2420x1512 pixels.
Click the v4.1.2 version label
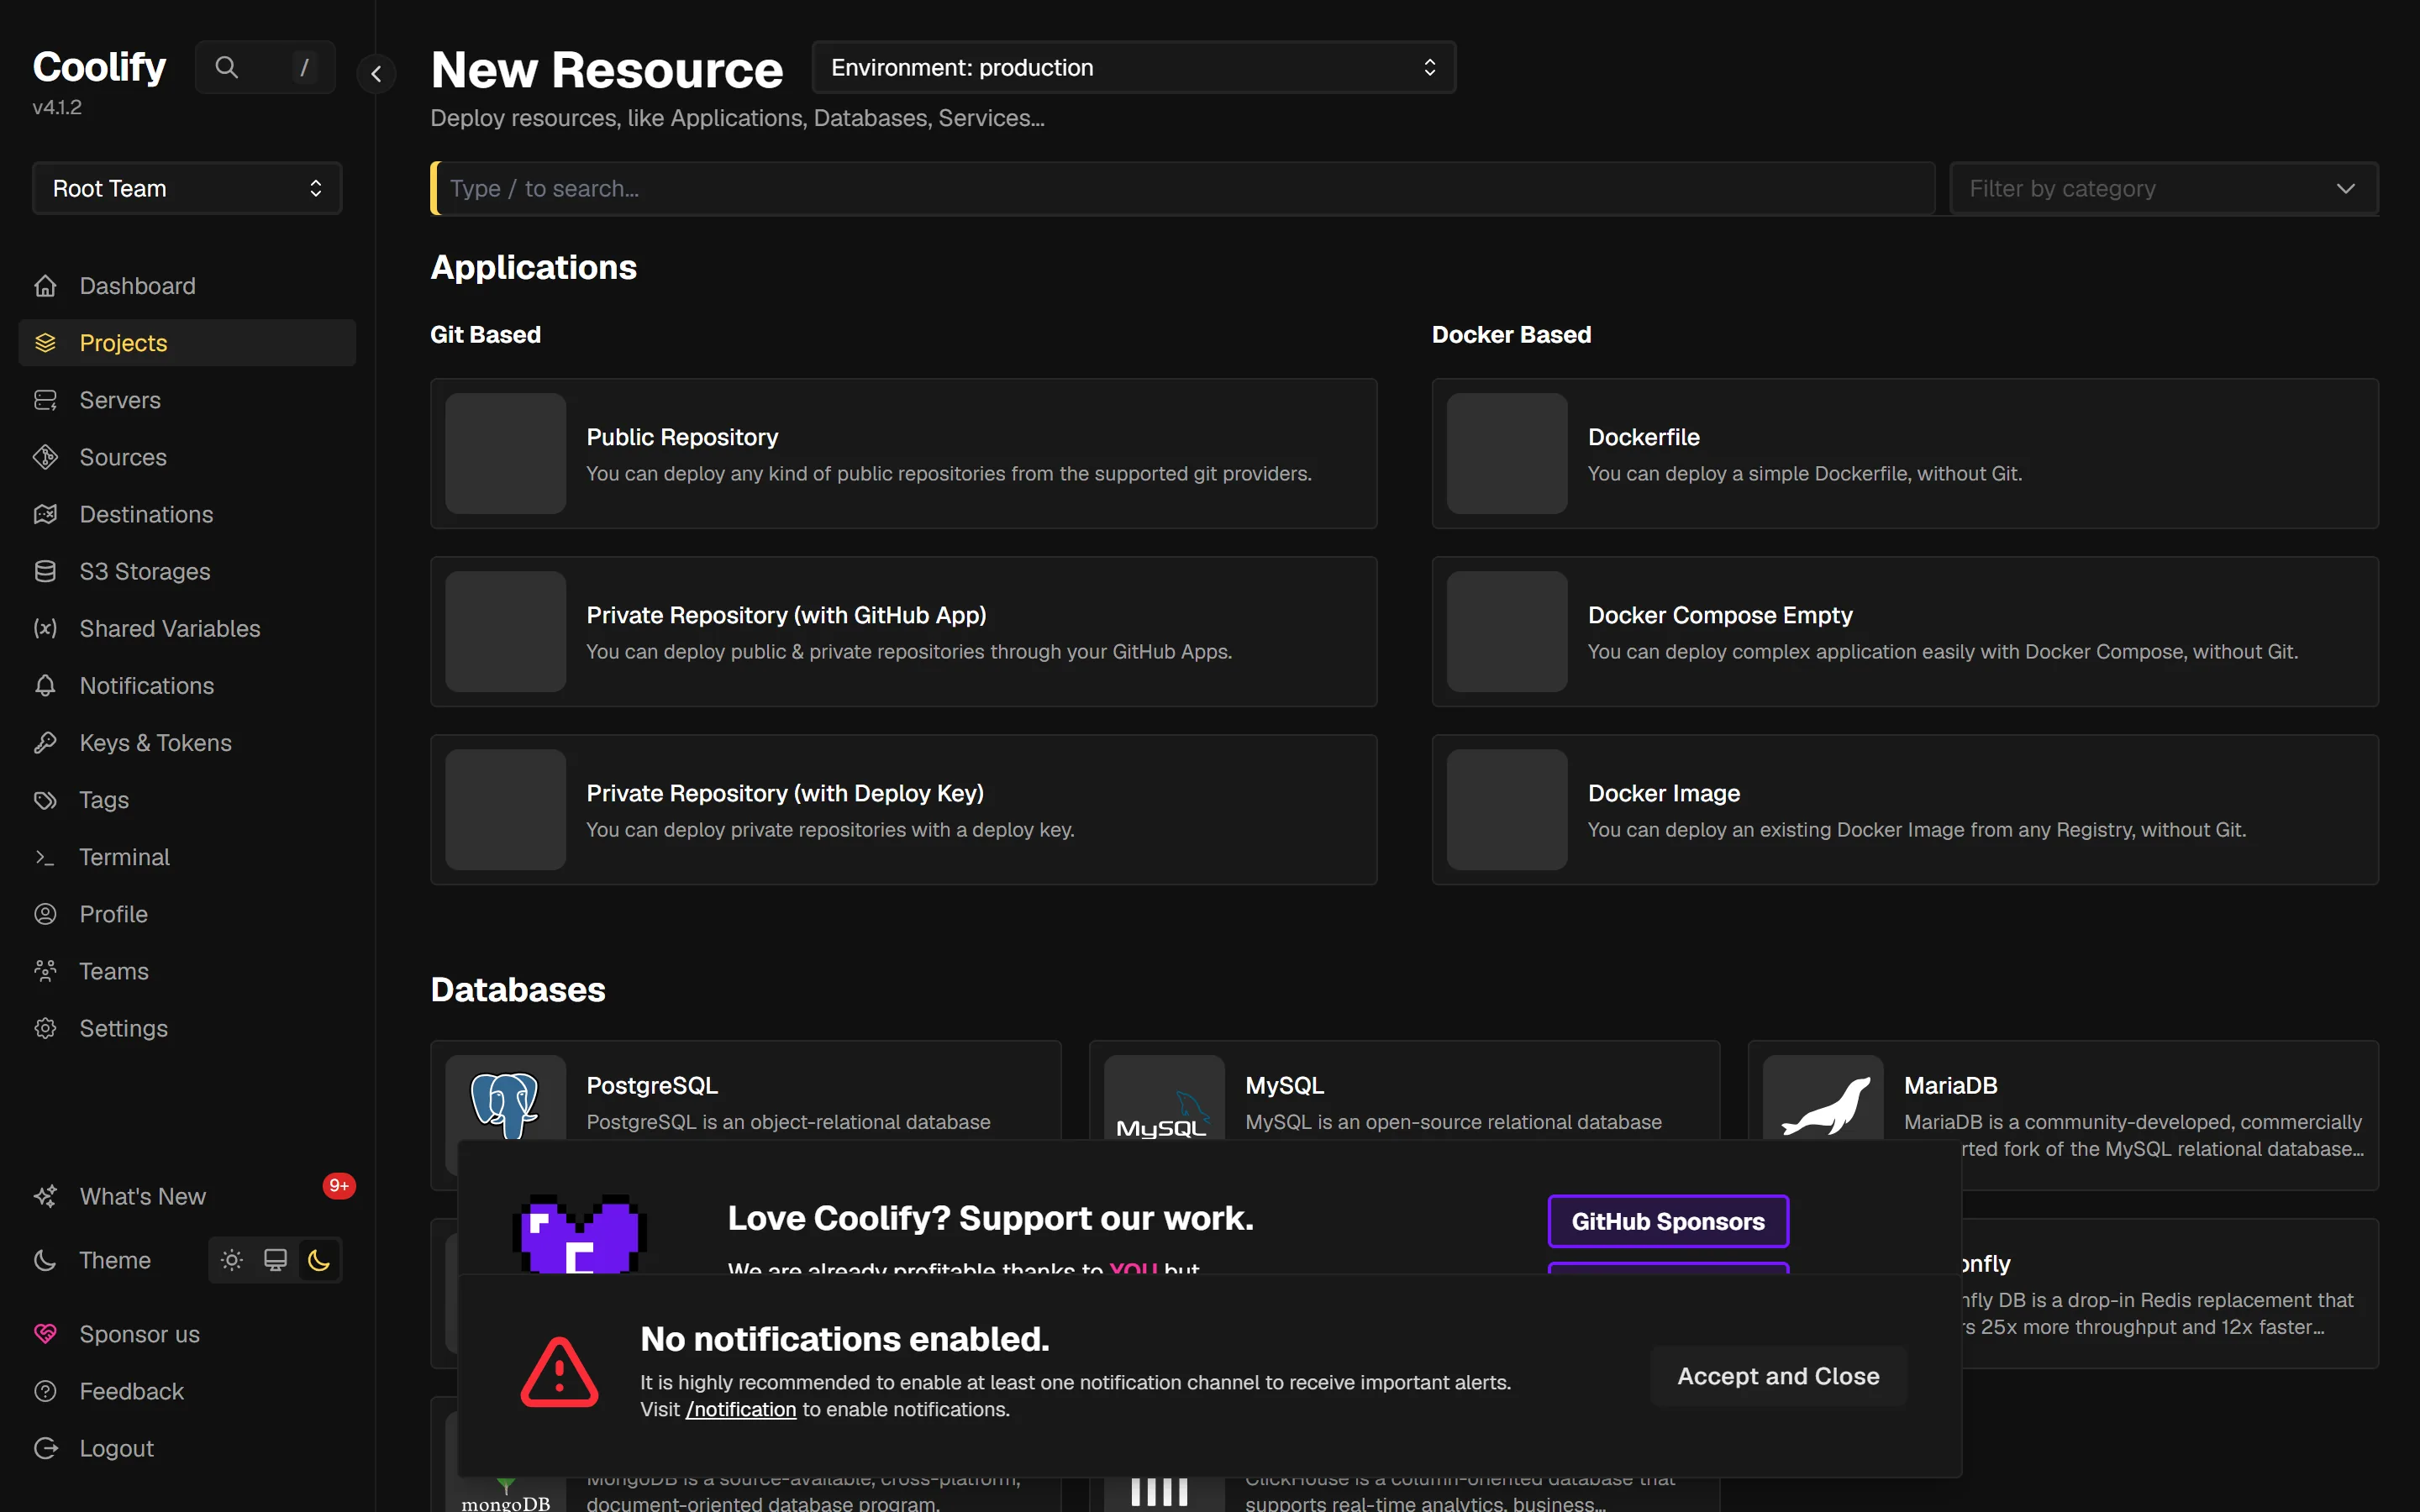click(x=57, y=107)
